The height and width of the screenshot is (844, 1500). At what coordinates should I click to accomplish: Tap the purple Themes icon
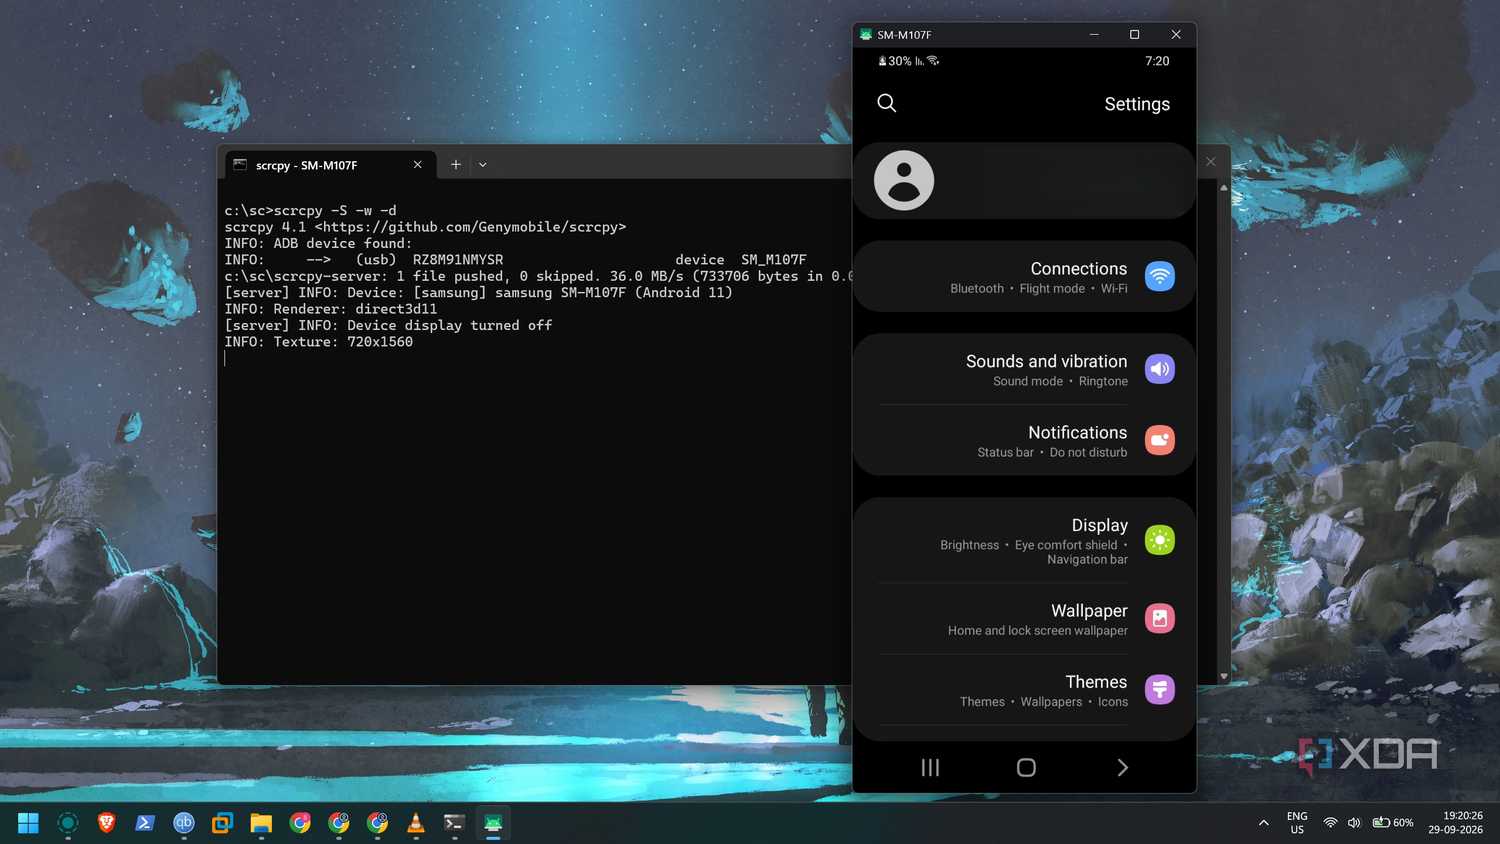pyautogui.click(x=1159, y=689)
